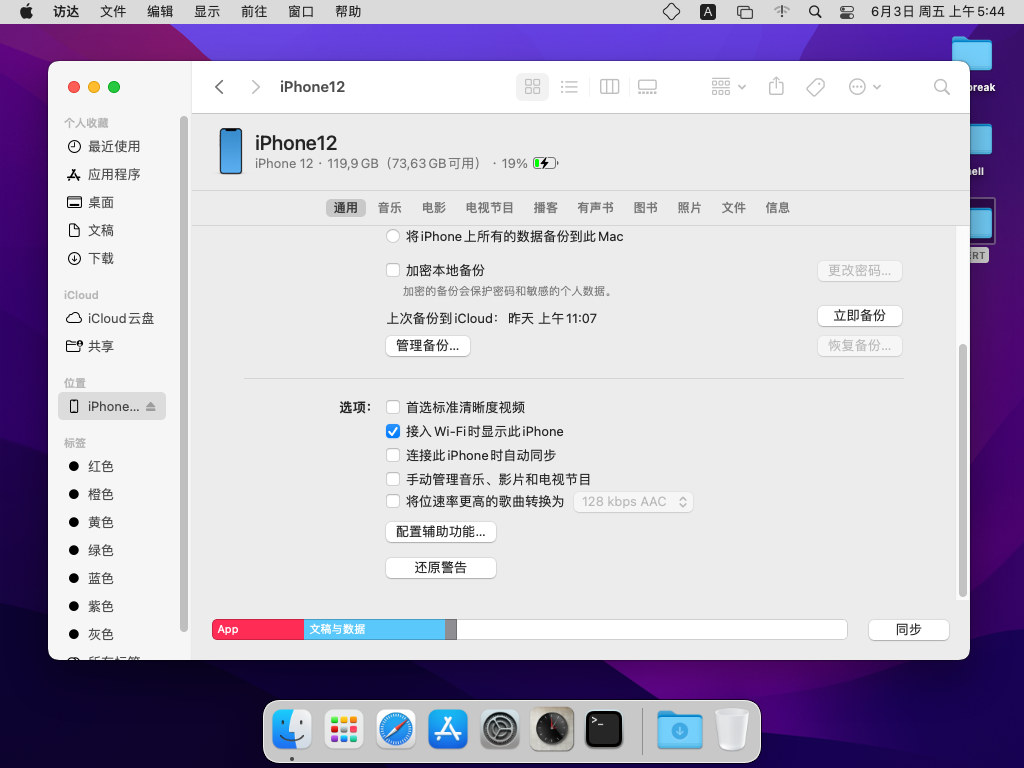
Task: Switch to the 信息 tab
Action: (777, 208)
